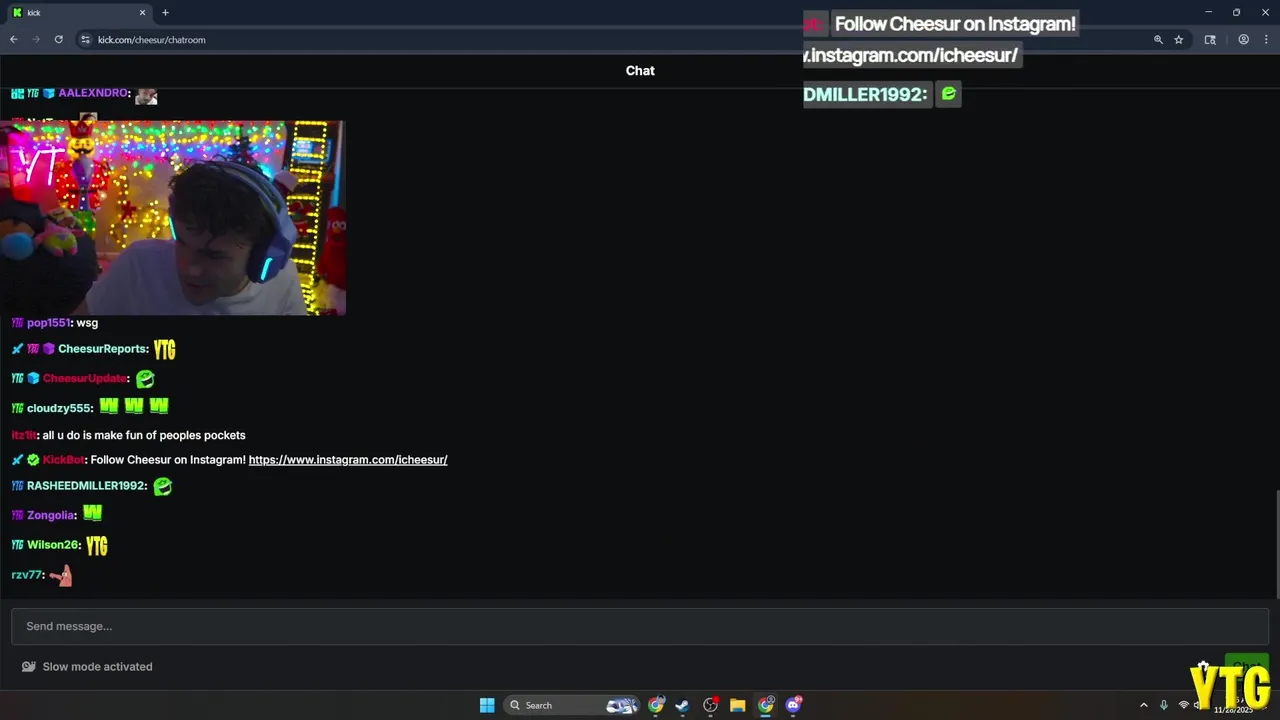This screenshot has width=1280, height=720.
Task: Click the rzv77 username
Action: click(x=27, y=575)
